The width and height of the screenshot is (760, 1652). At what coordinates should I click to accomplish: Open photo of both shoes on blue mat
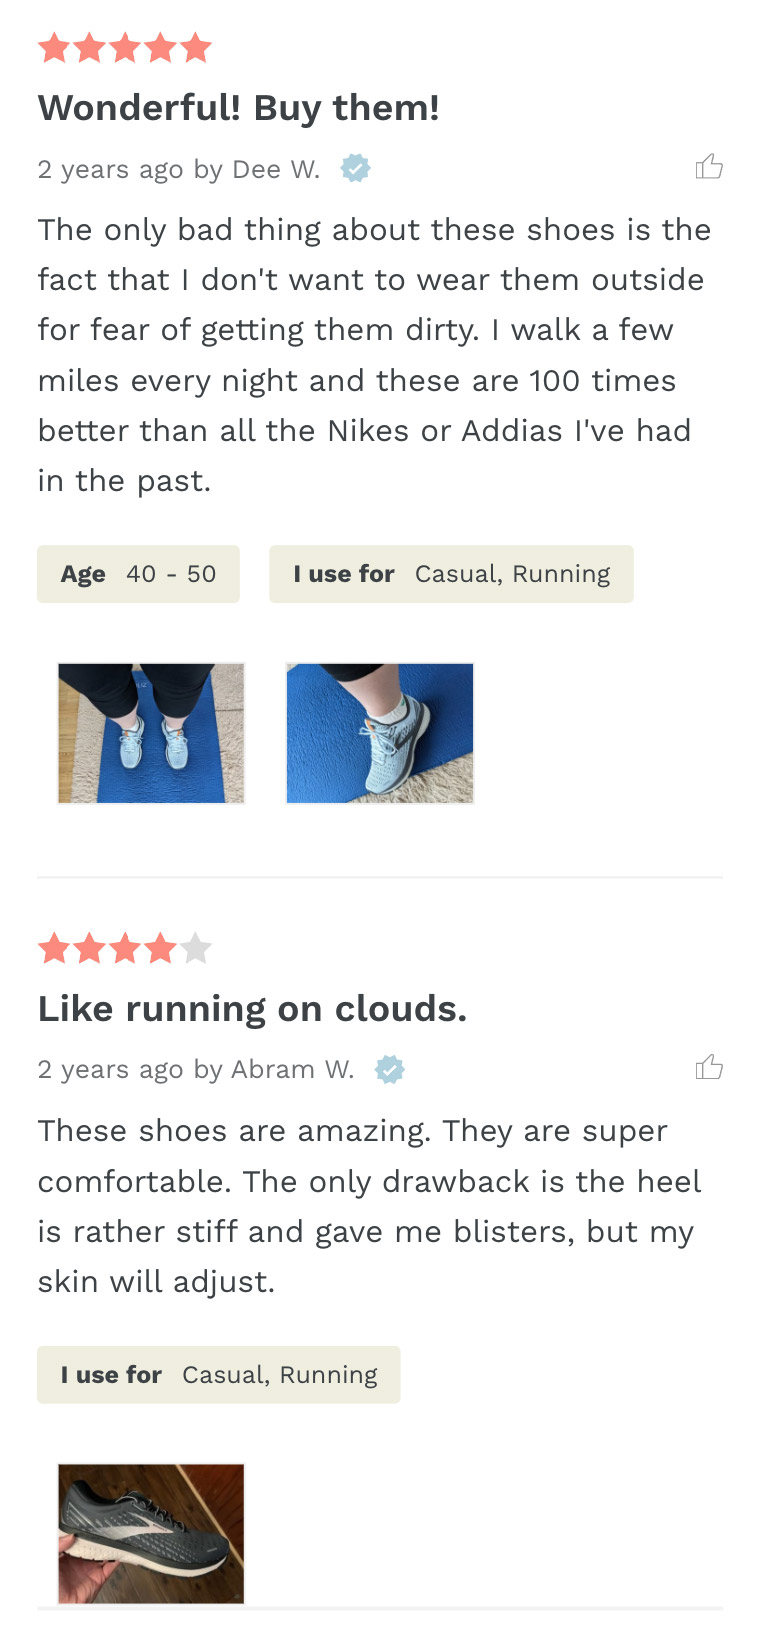click(x=151, y=733)
